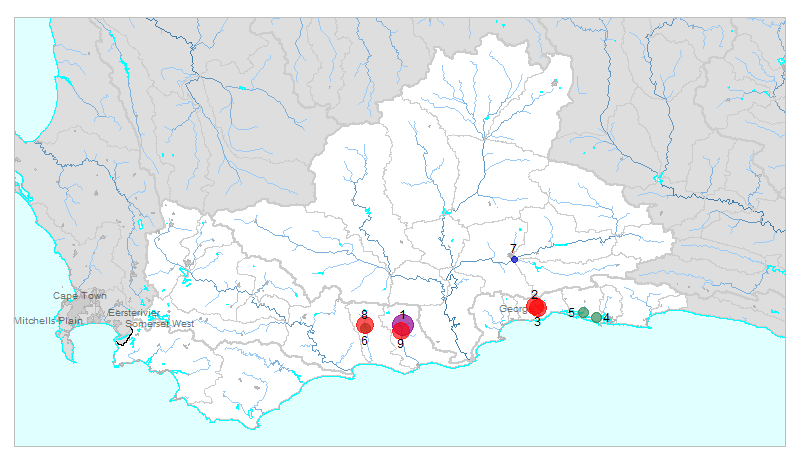Click the George town label
The image size is (800, 461).
[513, 309]
